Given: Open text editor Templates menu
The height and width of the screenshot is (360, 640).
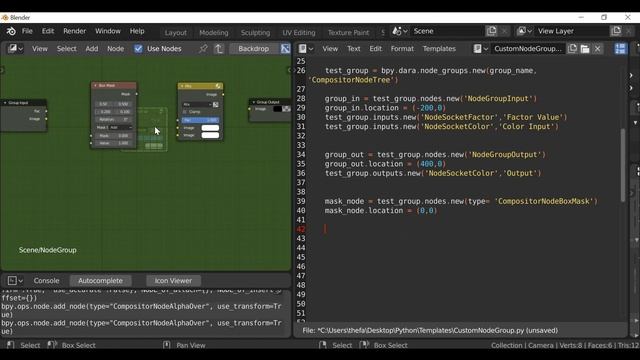Looking at the screenshot, I should [x=439, y=49].
